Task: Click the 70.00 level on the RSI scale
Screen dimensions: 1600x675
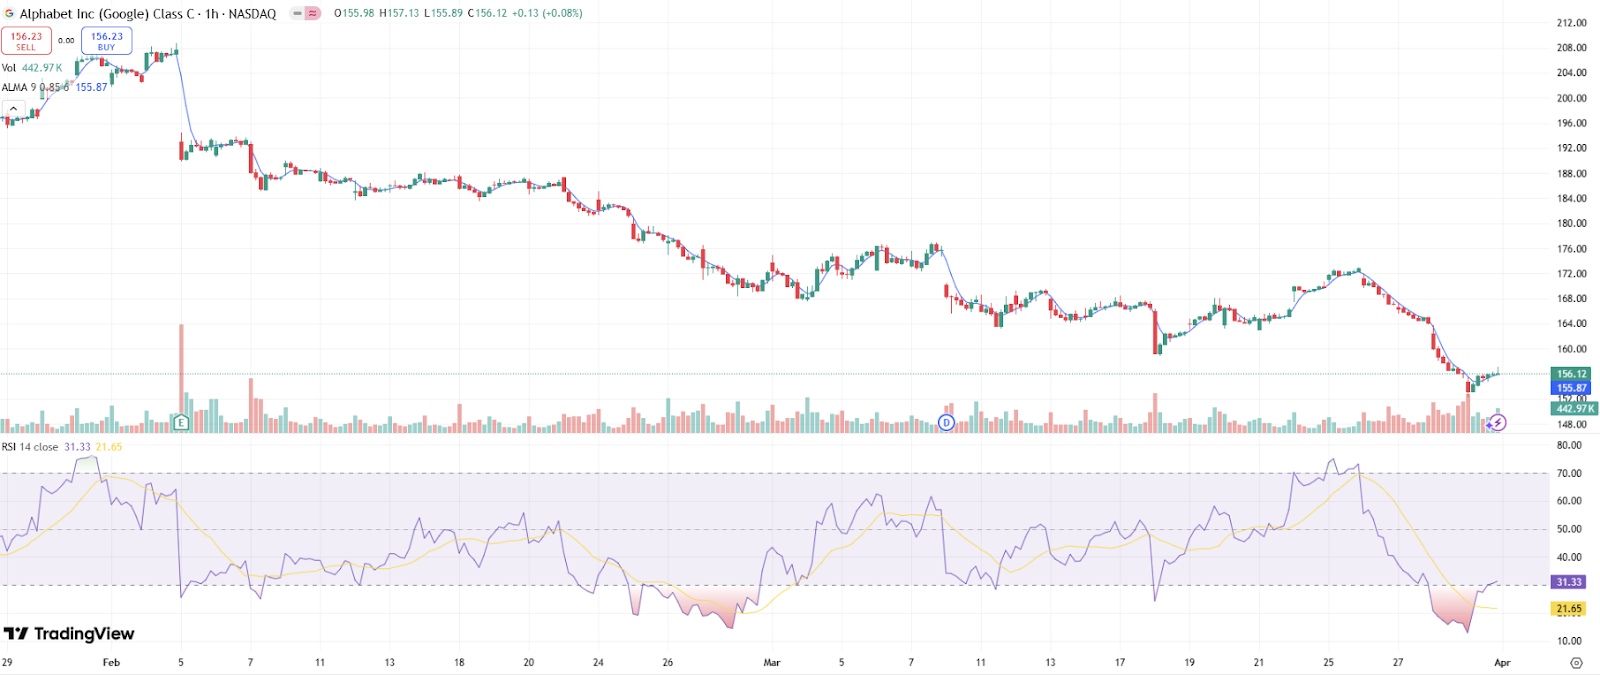Action: (1569, 474)
